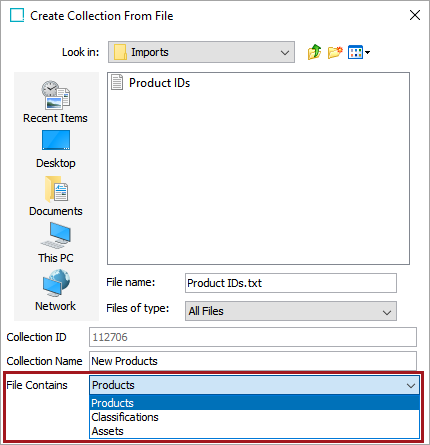430x445 pixels.
Task: Click the dialog title bar icon
Action: [17, 15]
